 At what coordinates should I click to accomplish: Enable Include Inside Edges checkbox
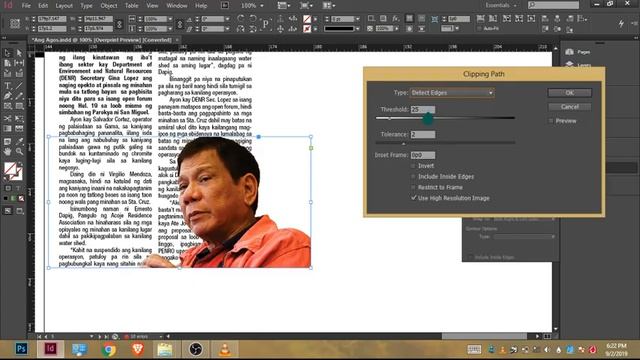point(413,177)
